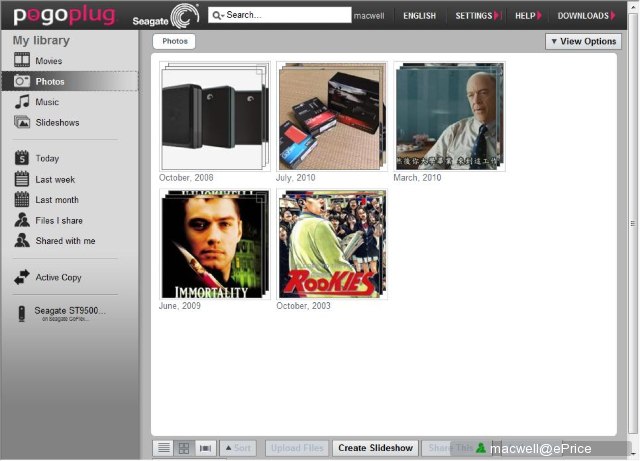Click the "October, 2003" date label
640x461 pixels.
pyautogui.click(x=303, y=306)
